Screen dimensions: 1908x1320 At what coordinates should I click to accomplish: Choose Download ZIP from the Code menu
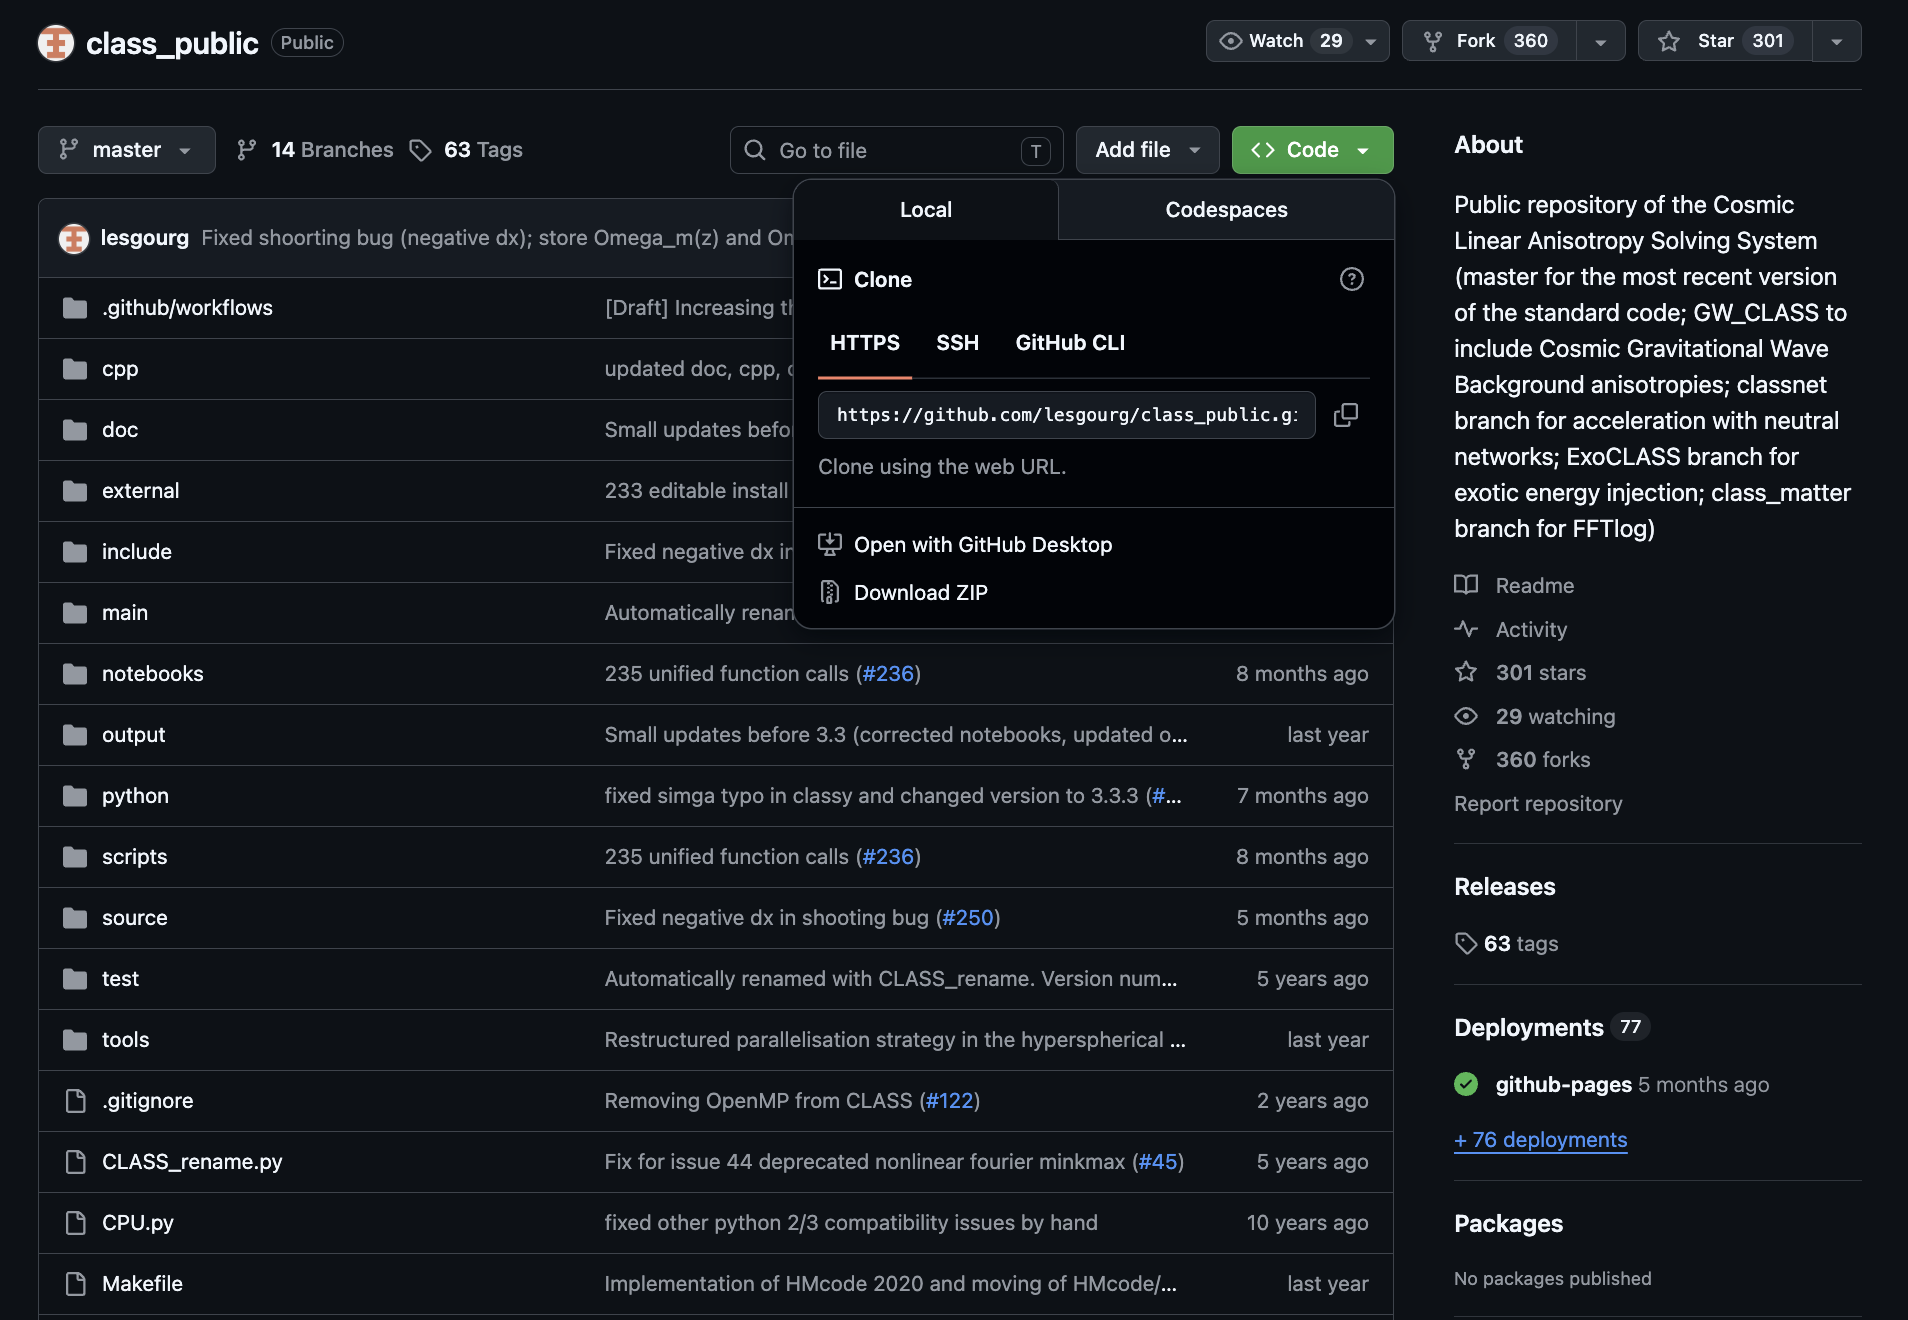pos(921,592)
